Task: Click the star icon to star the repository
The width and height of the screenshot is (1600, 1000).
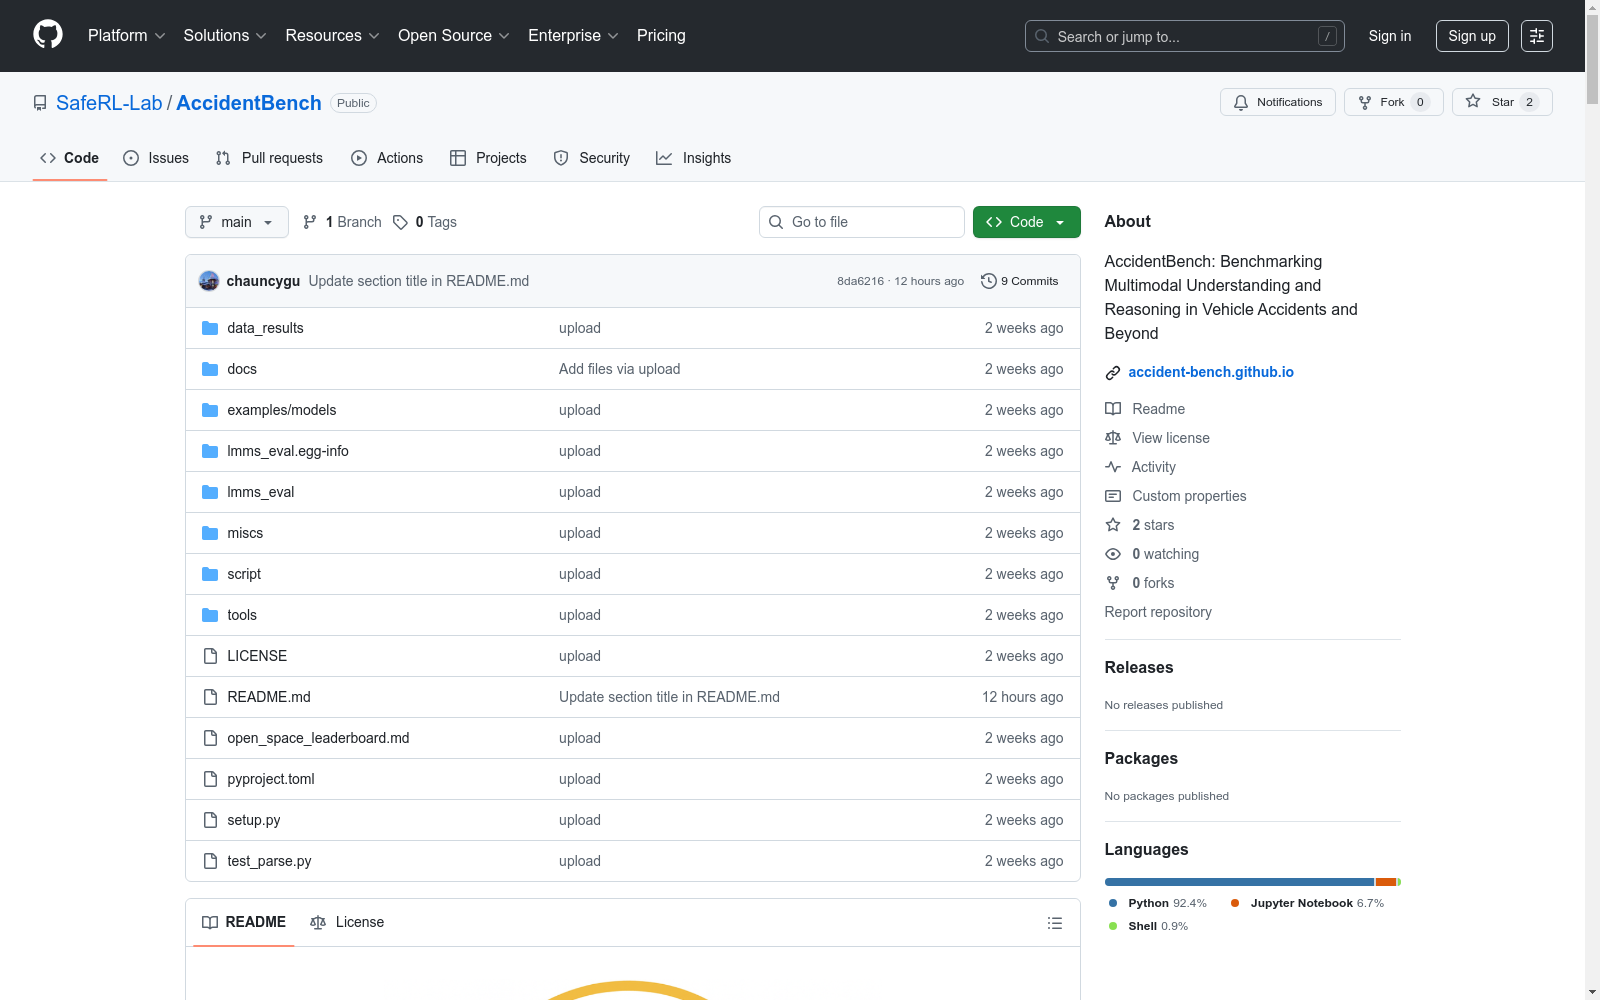Action: click(1473, 101)
